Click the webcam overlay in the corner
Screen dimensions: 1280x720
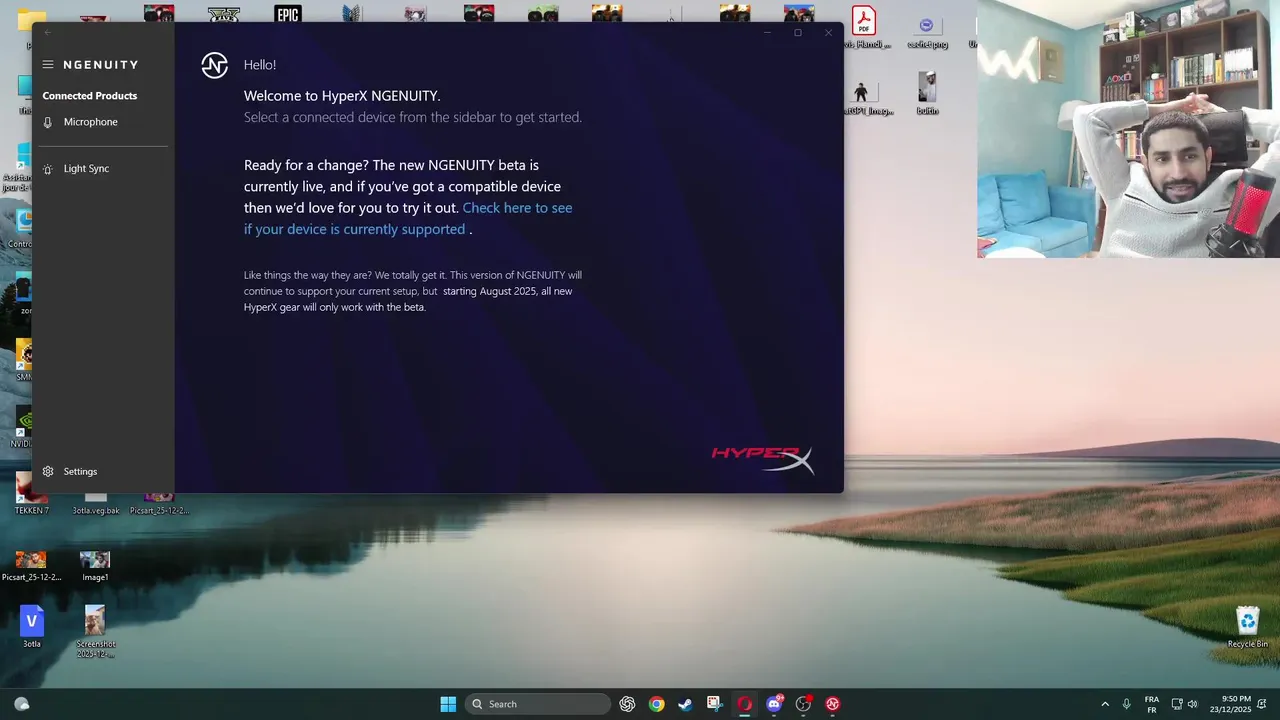pyautogui.click(x=1128, y=129)
